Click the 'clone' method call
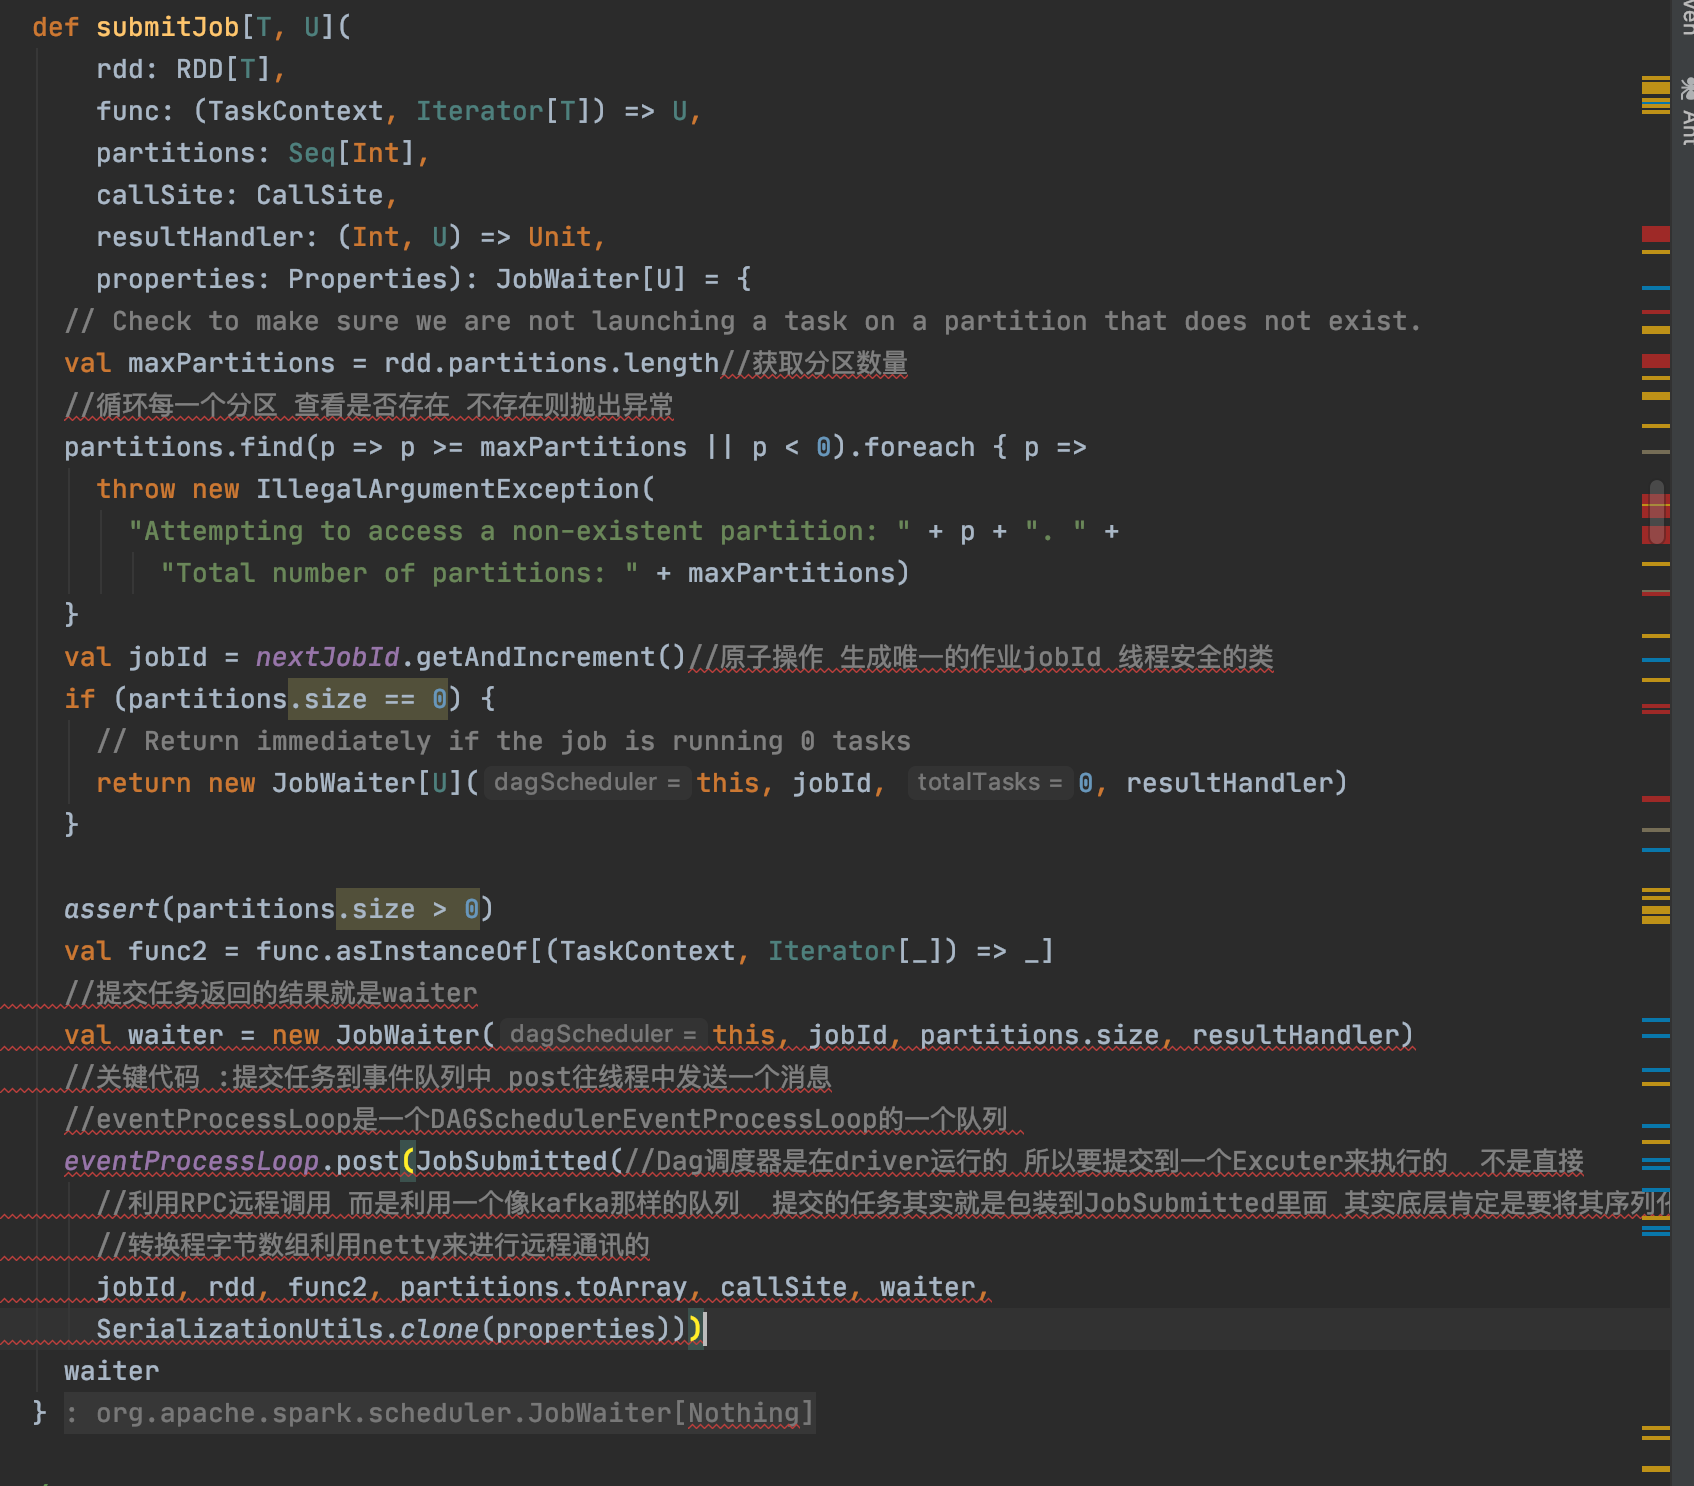The image size is (1694, 1486). pyautogui.click(x=440, y=1329)
